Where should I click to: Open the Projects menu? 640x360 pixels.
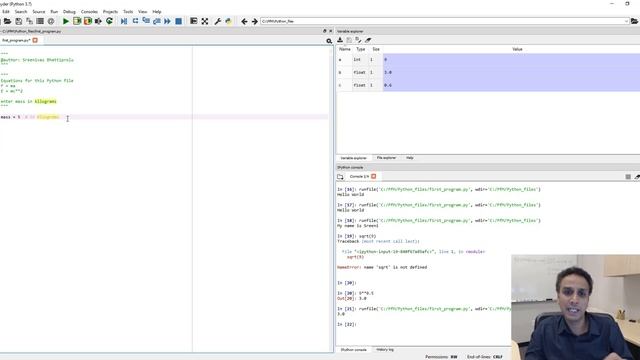point(110,12)
